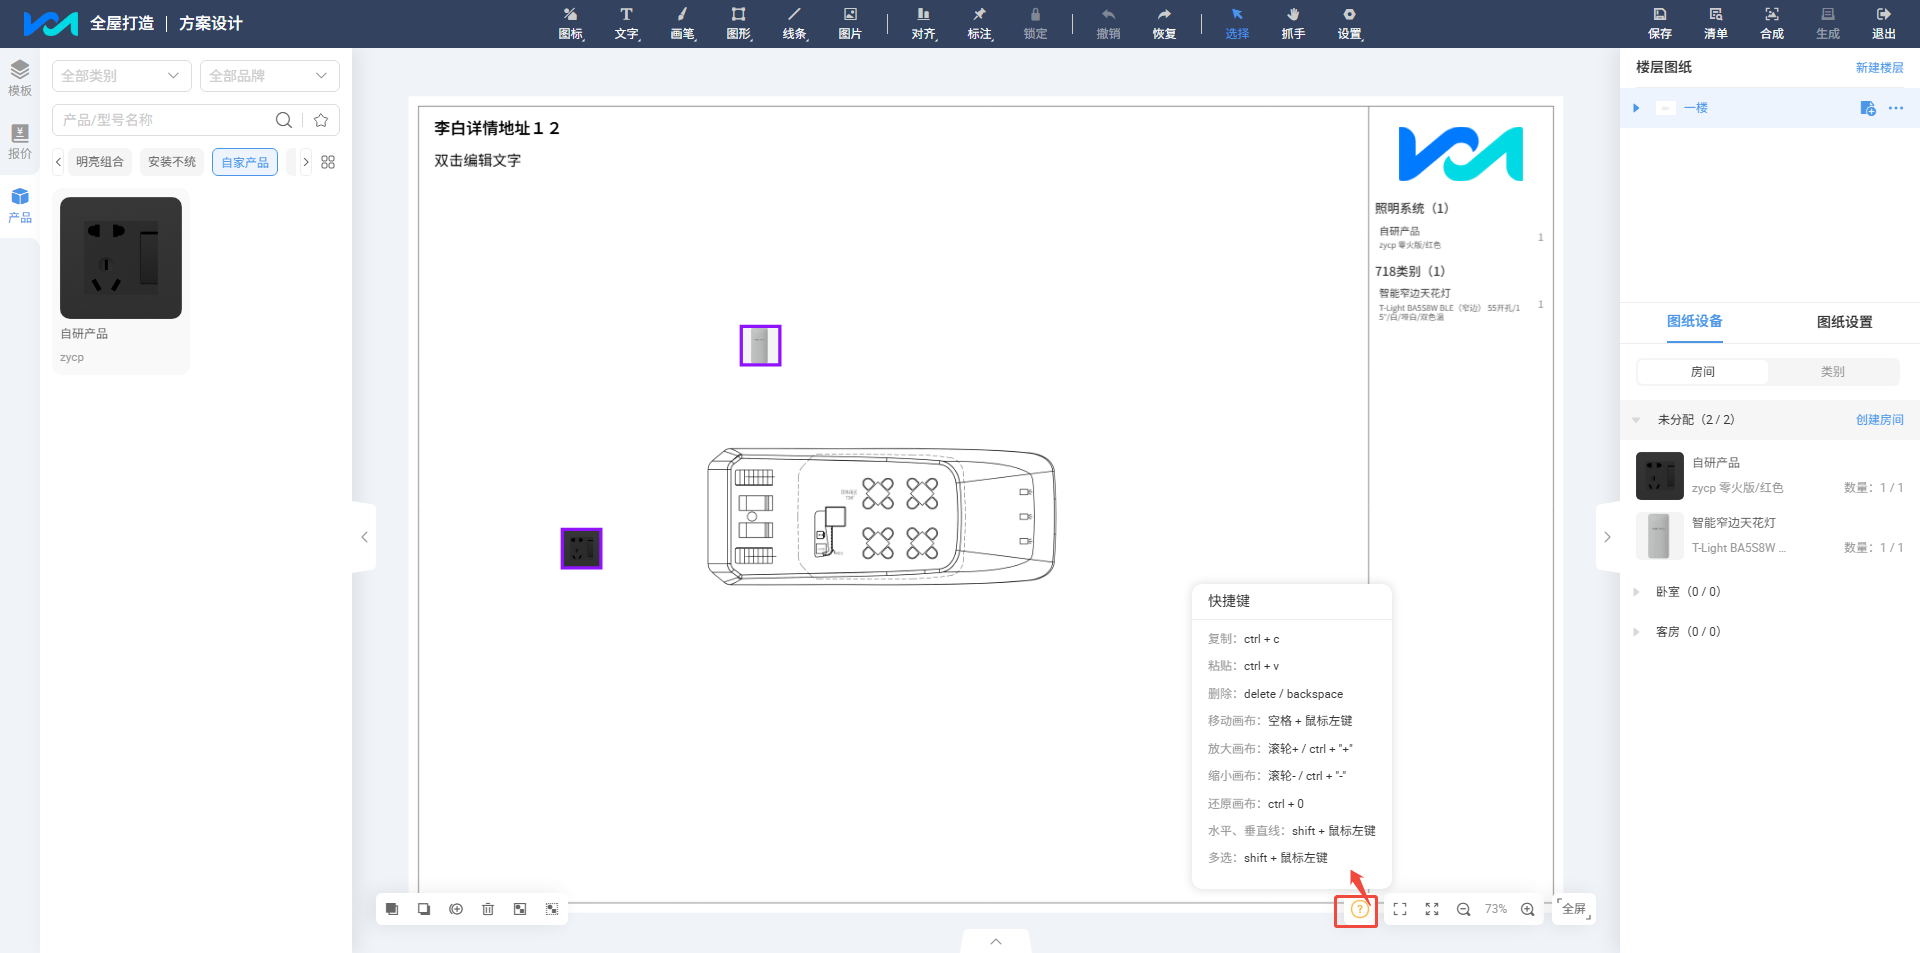The height and width of the screenshot is (953, 1920).
Task: Open 设置 settings in toolbar
Action: pyautogui.click(x=1350, y=23)
